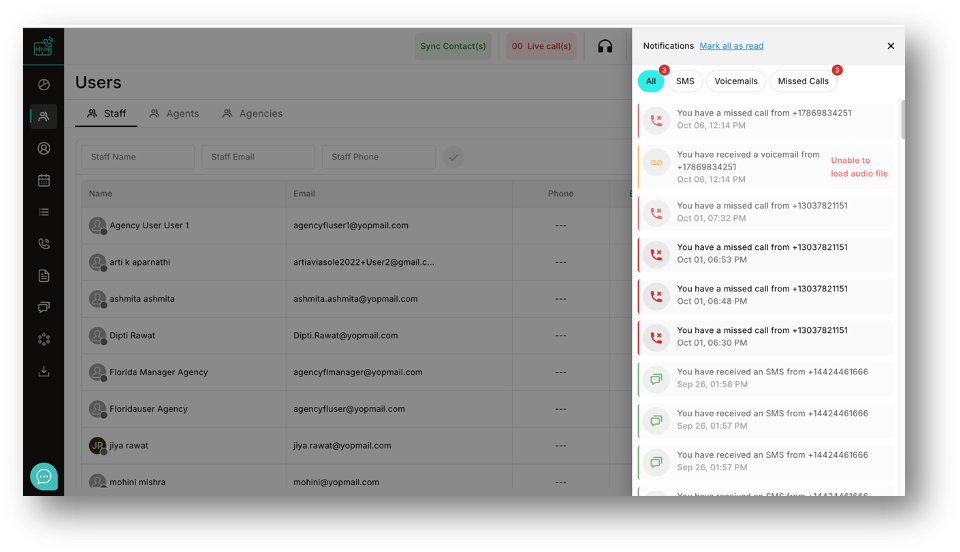The width and height of the screenshot is (960, 552).
Task: Click the profile circle icon in sidebar
Action: point(44,148)
